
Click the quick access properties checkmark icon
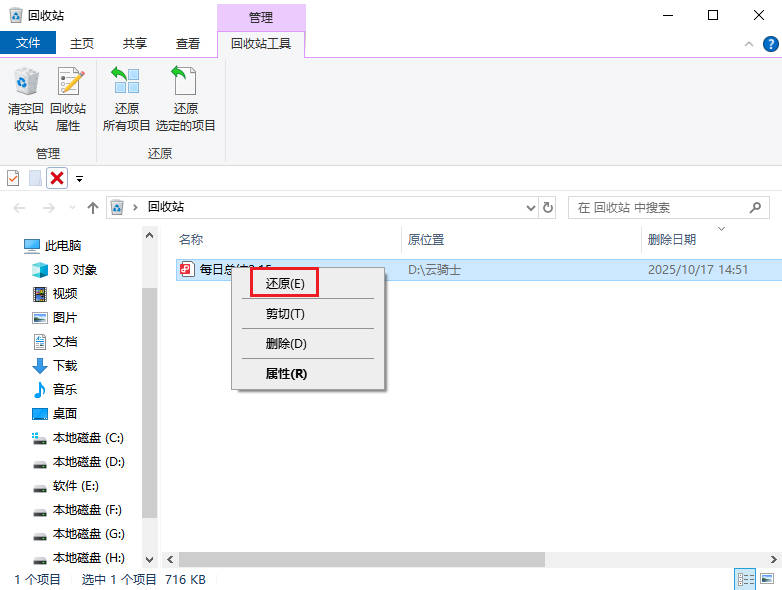pos(13,178)
